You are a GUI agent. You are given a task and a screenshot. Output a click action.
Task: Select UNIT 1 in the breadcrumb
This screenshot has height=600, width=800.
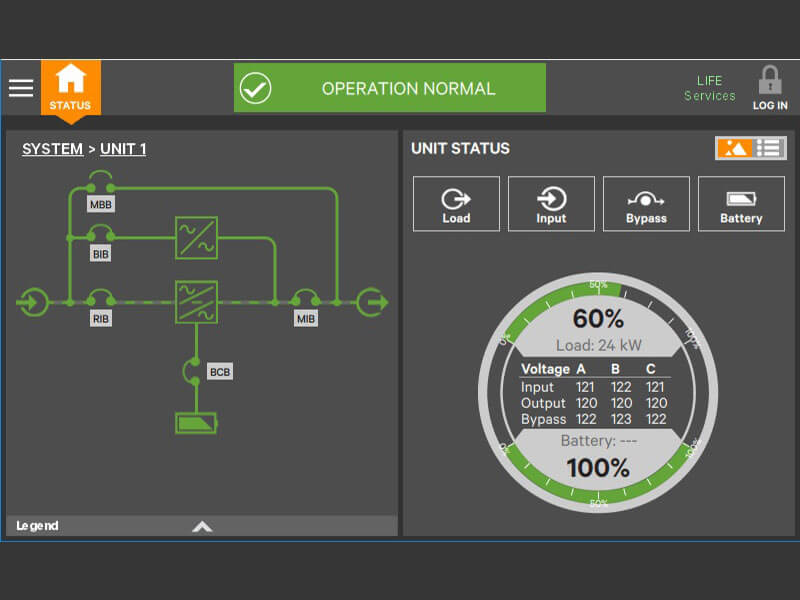point(123,149)
